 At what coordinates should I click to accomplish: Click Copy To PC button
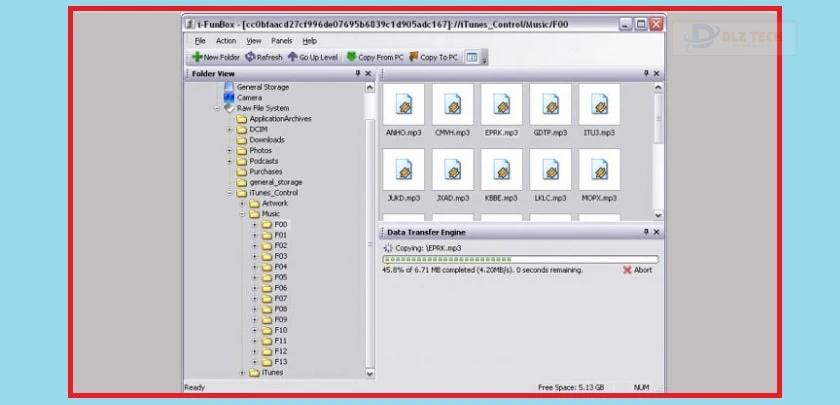[434, 57]
